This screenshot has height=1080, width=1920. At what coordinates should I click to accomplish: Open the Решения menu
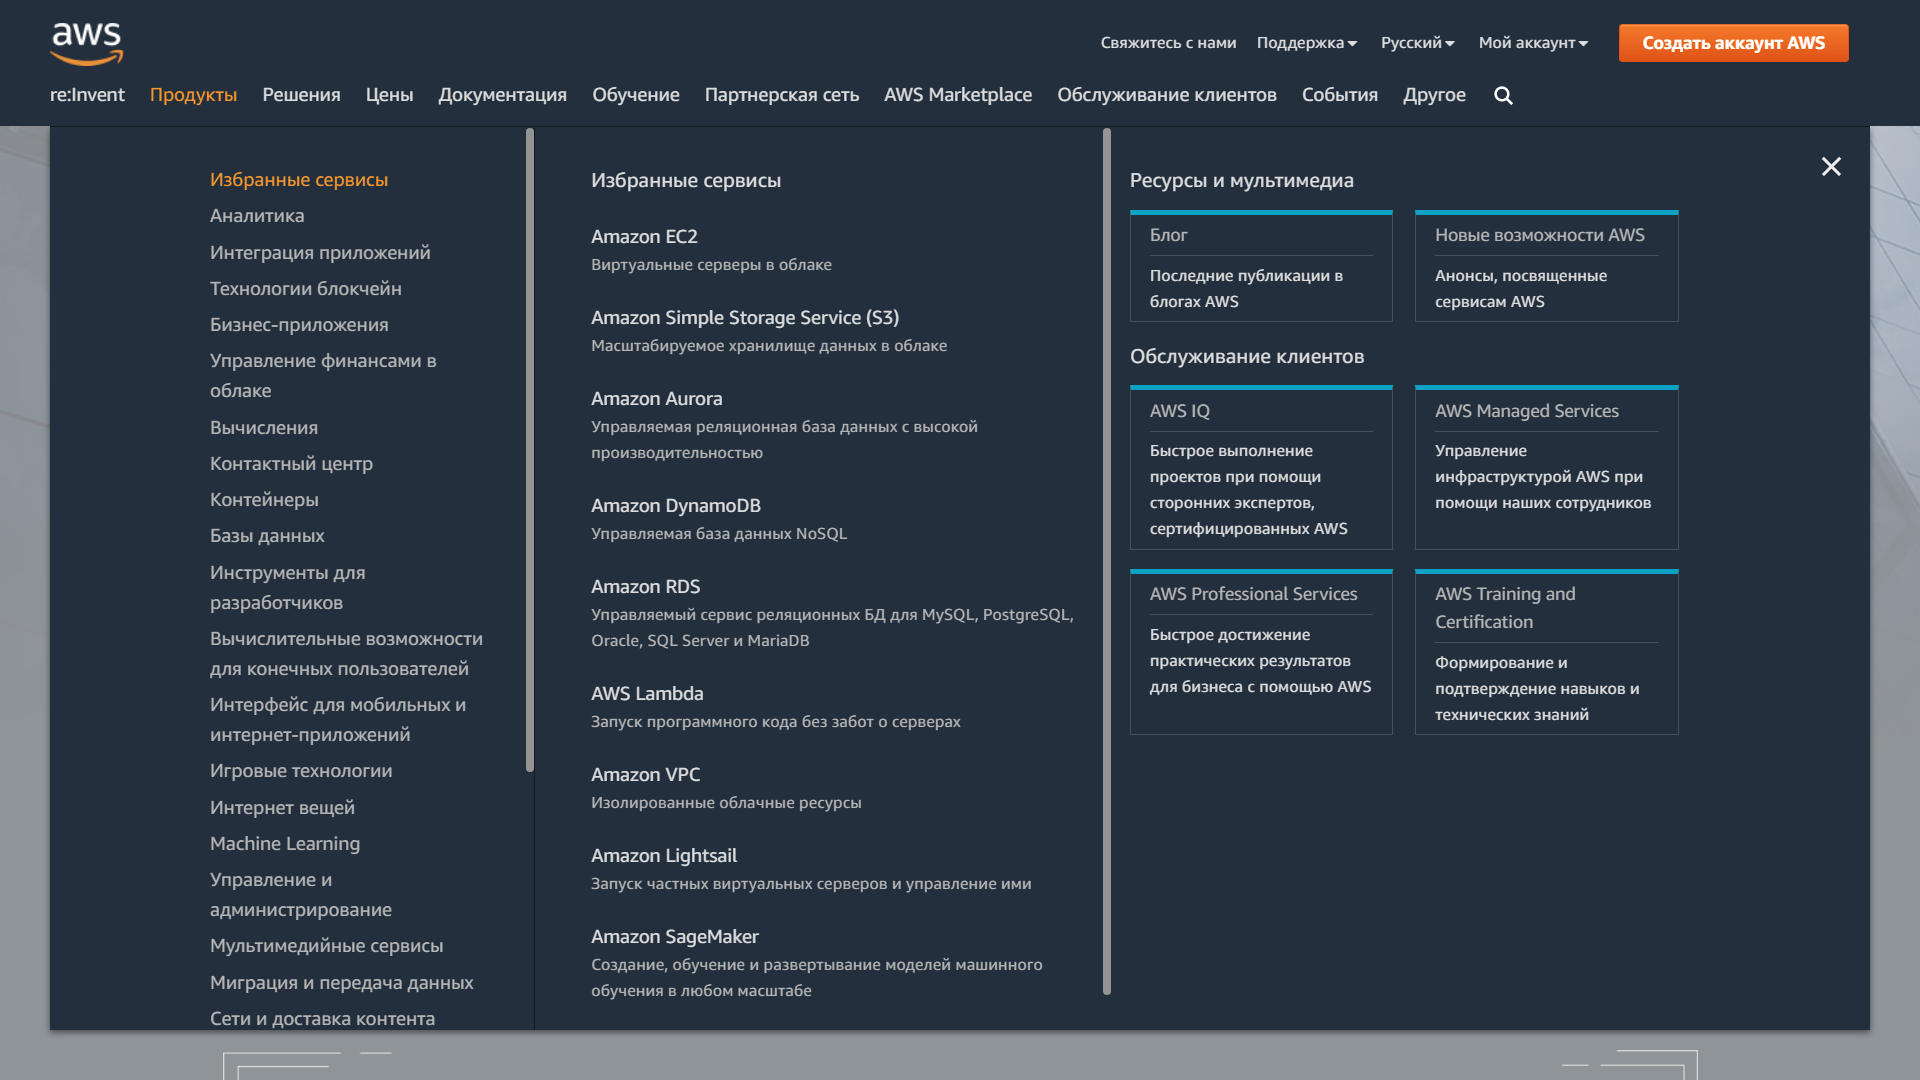pyautogui.click(x=301, y=95)
